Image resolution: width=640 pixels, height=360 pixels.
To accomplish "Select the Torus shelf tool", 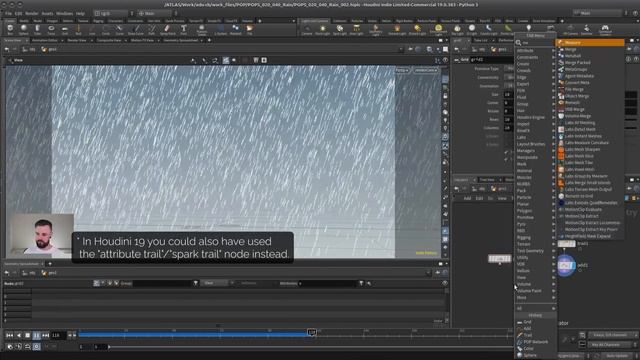I will click(x=51, y=29).
